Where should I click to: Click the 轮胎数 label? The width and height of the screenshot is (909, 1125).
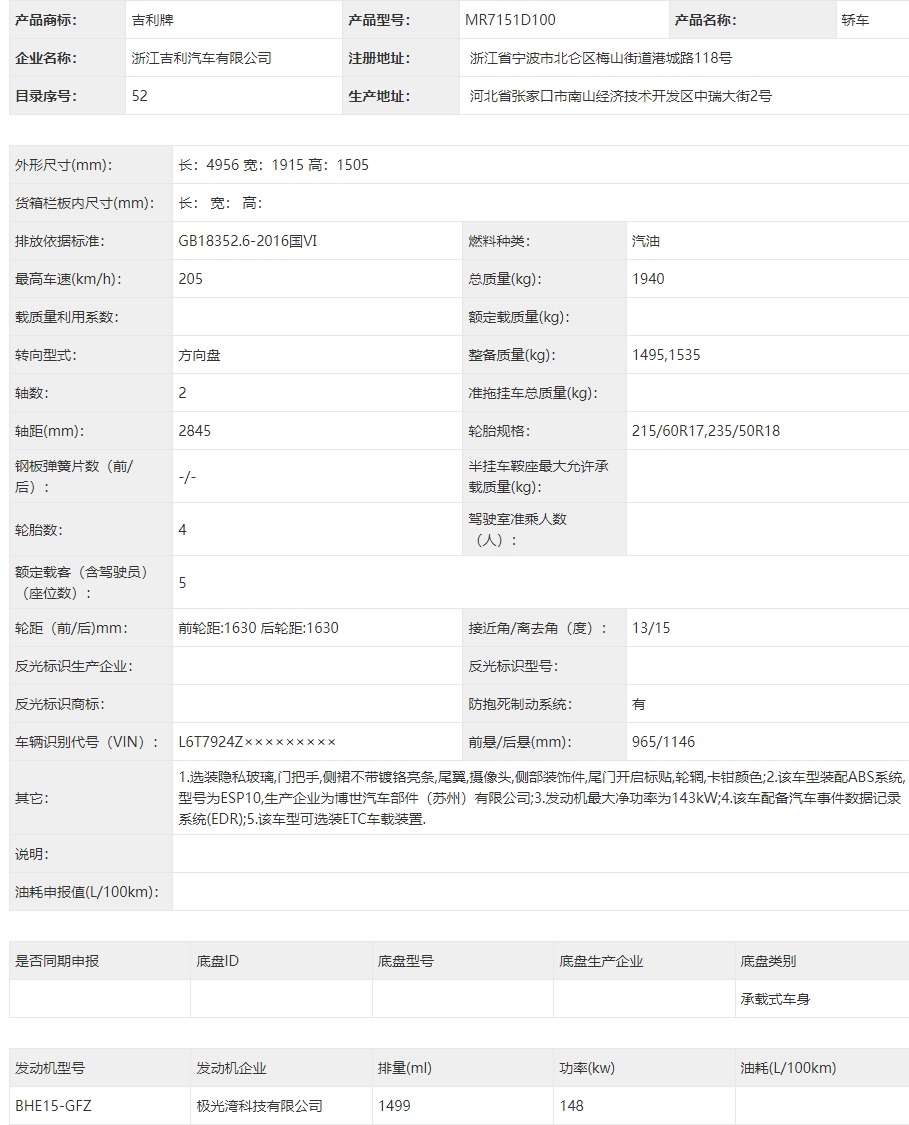(39, 530)
